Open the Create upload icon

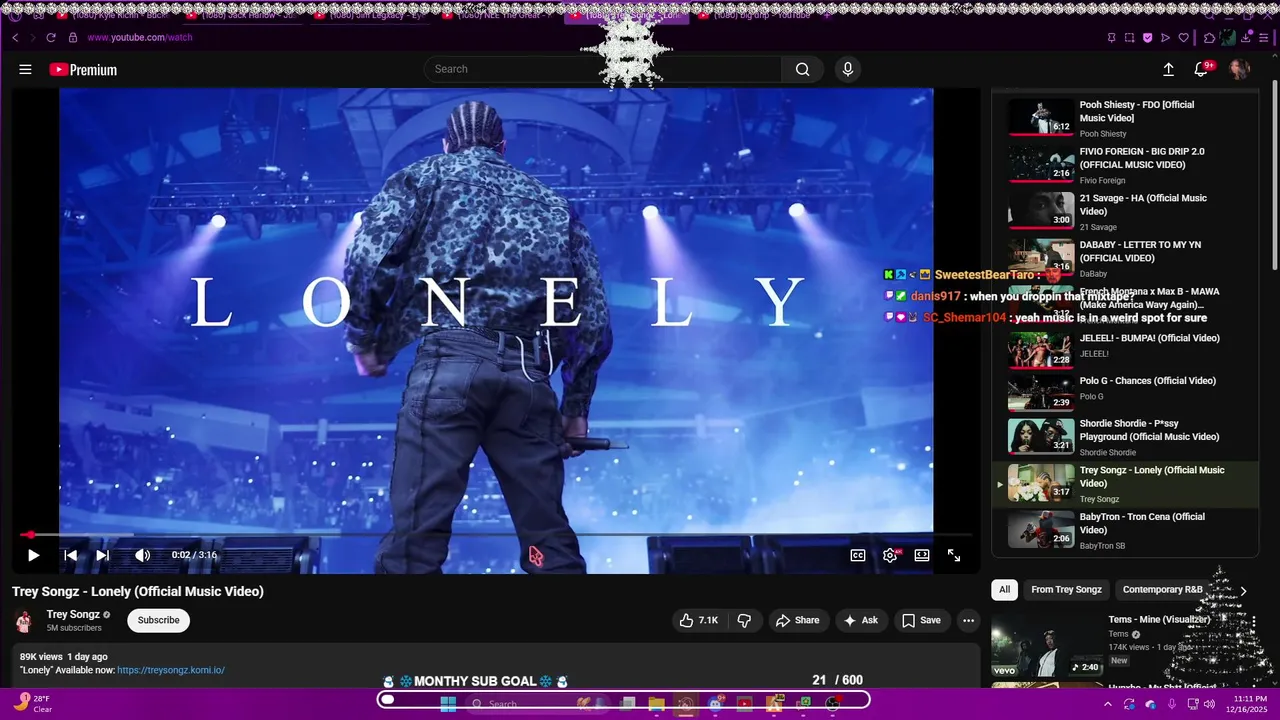(1168, 69)
